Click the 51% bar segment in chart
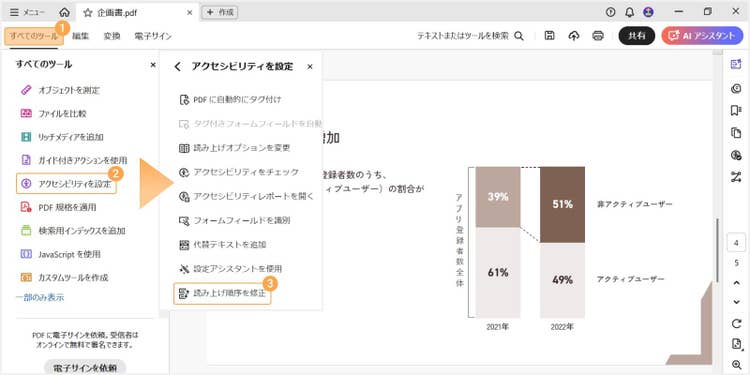This screenshot has height=375, width=750. 562,204
